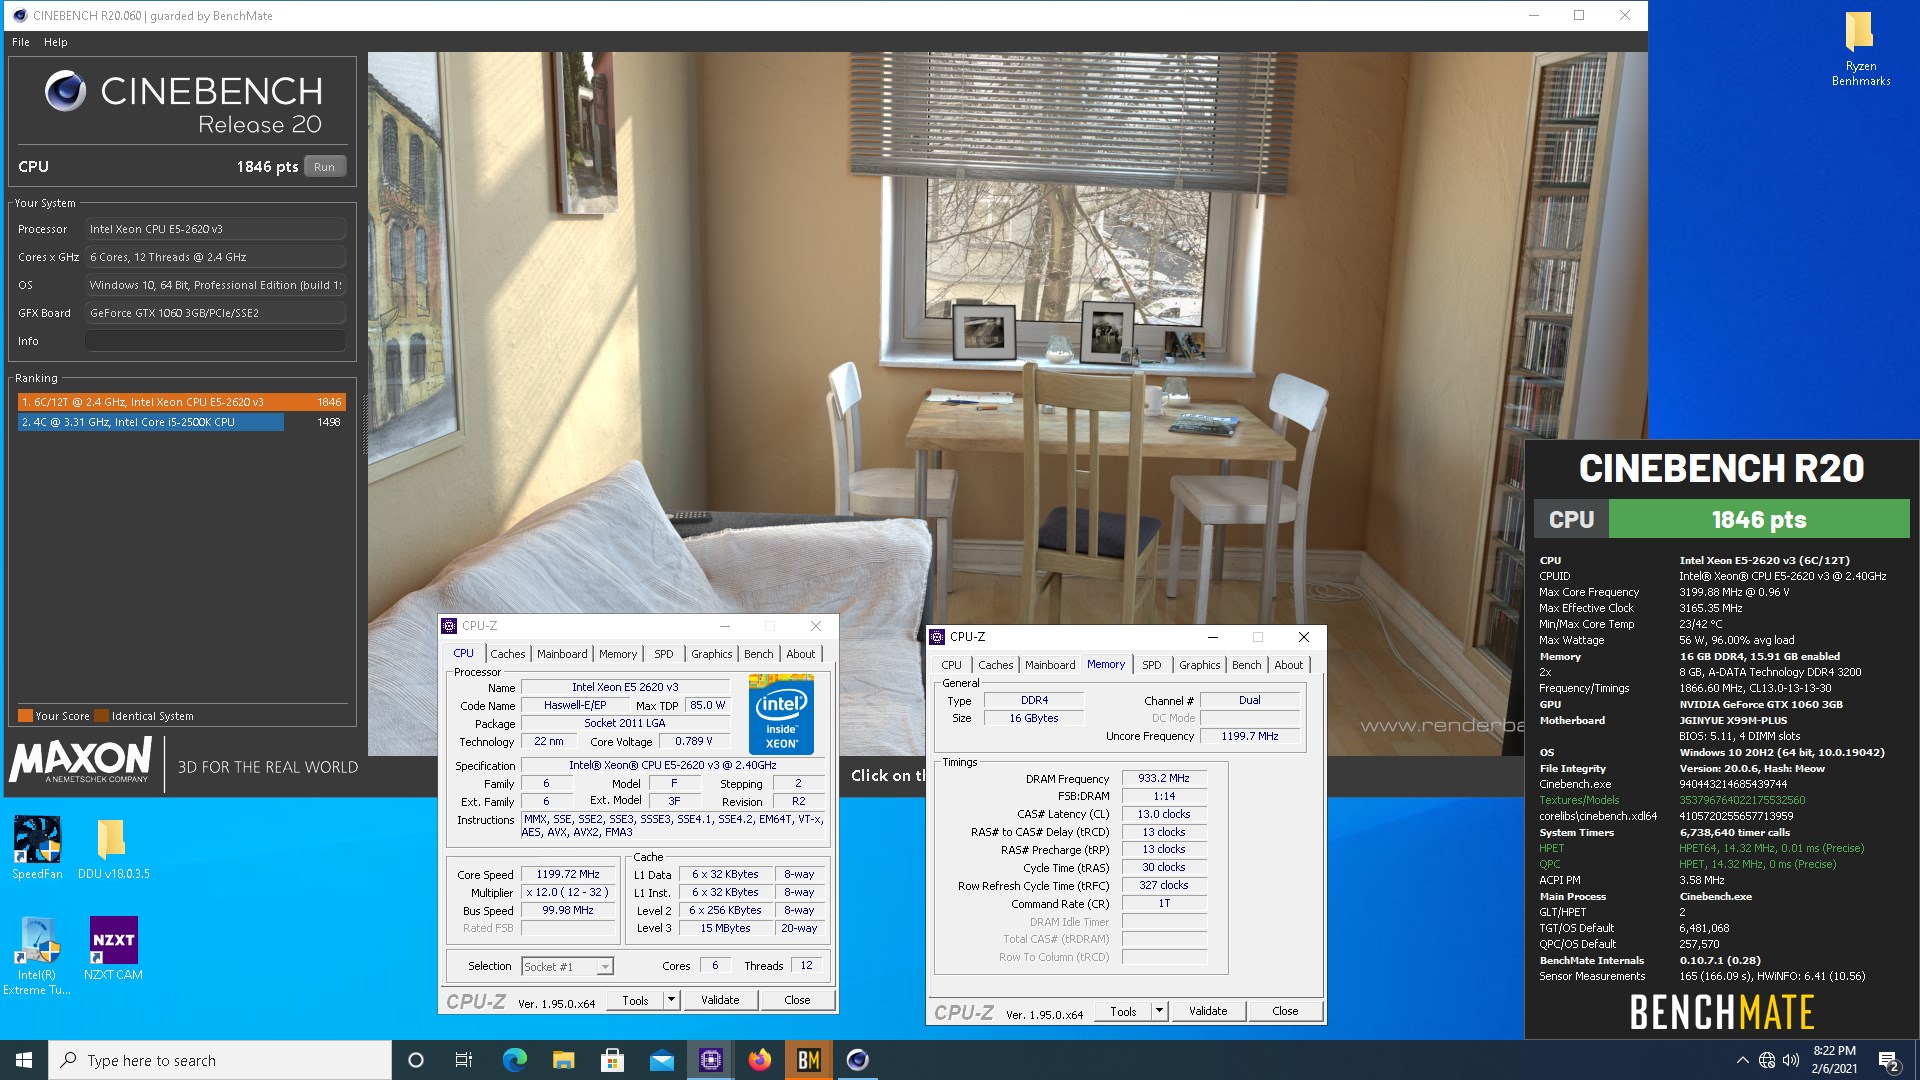This screenshot has height=1080, width=1920.
Task: Open Task View in the taskbar
Action: [x=464, y=1060]
